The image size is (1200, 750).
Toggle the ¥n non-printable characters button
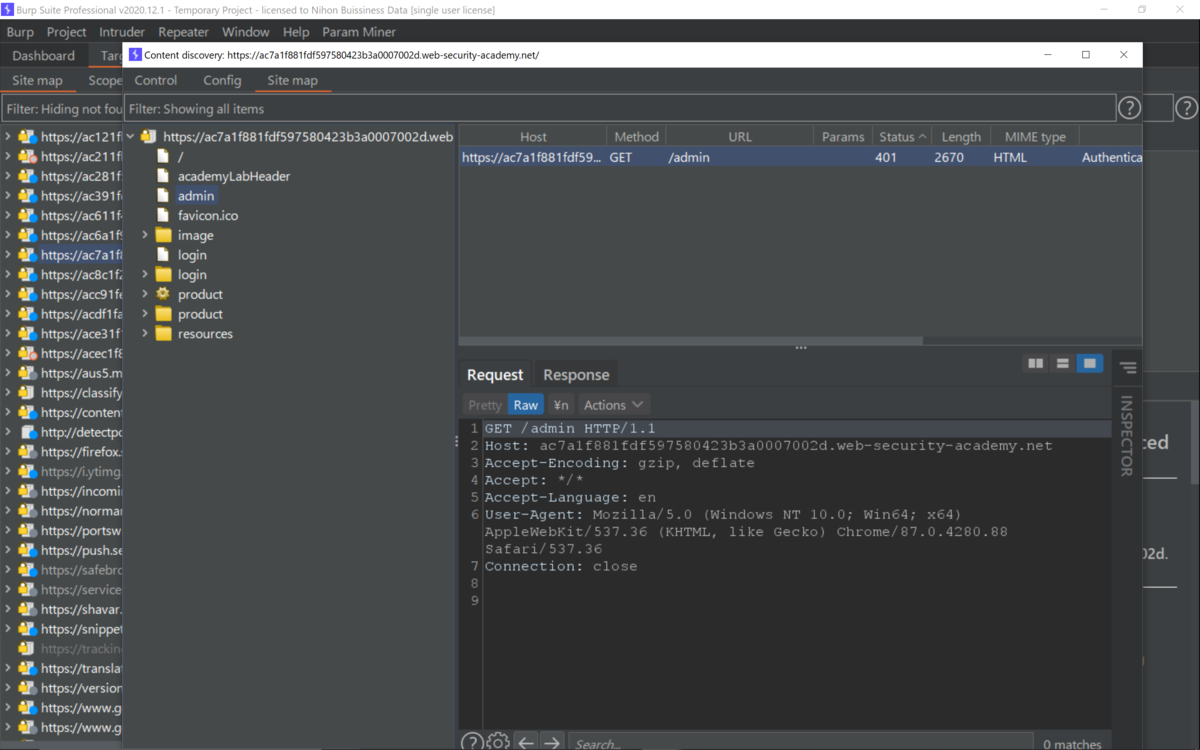point(561,405)
